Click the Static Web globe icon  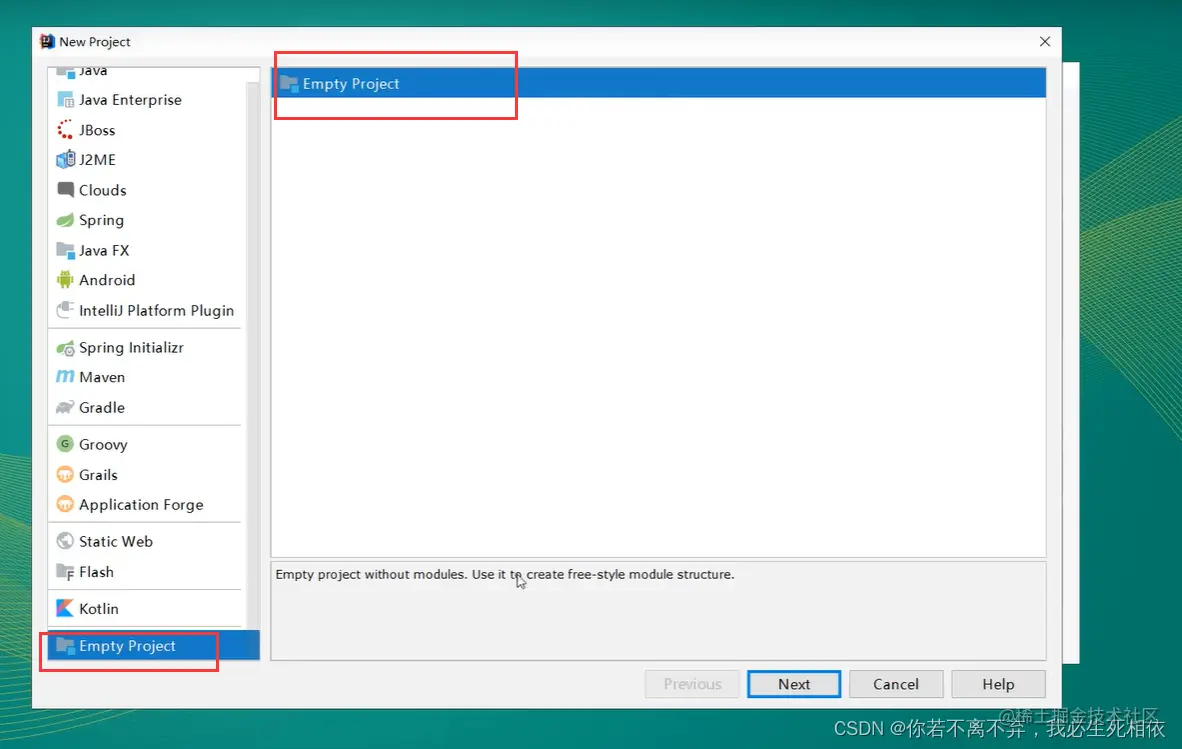click(x=66, y=541)
